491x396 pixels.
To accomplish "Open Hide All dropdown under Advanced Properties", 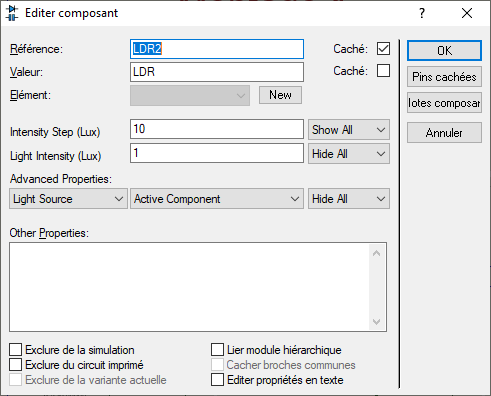I will tap(349, 199).
